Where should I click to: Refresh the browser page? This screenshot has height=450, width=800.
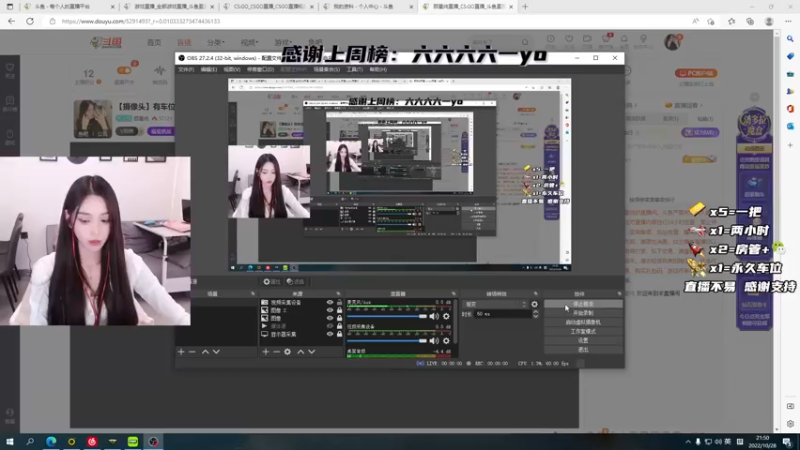point(30,21)
